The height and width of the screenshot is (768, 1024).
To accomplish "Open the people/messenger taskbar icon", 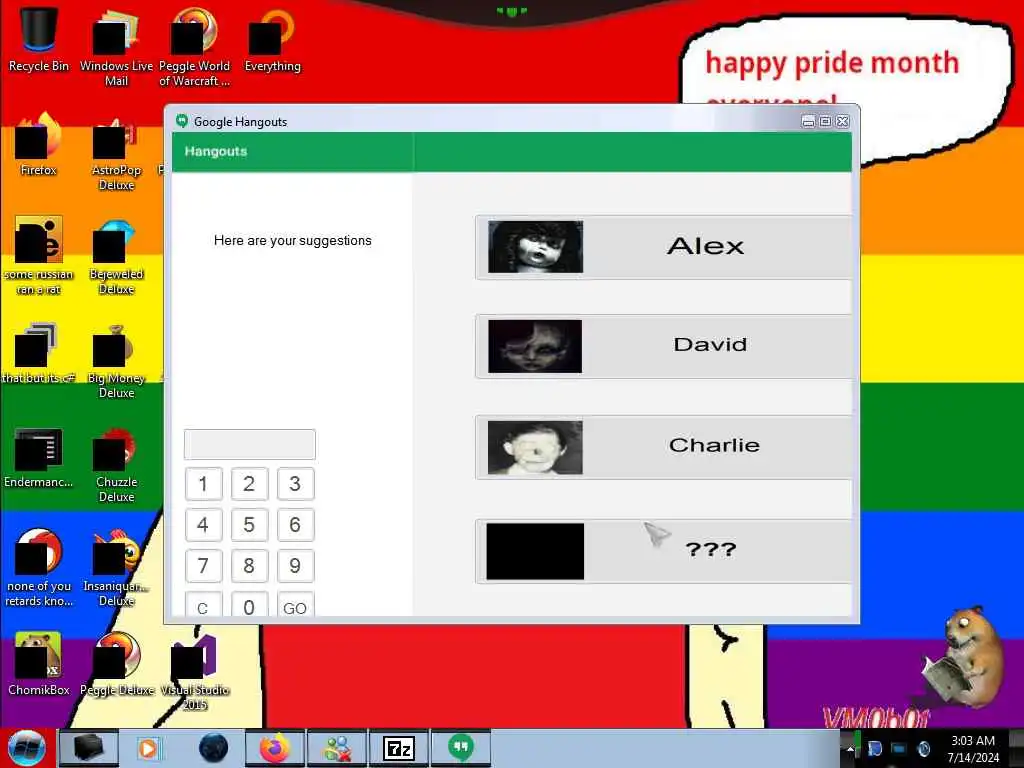I will click(x=337, y=748).
